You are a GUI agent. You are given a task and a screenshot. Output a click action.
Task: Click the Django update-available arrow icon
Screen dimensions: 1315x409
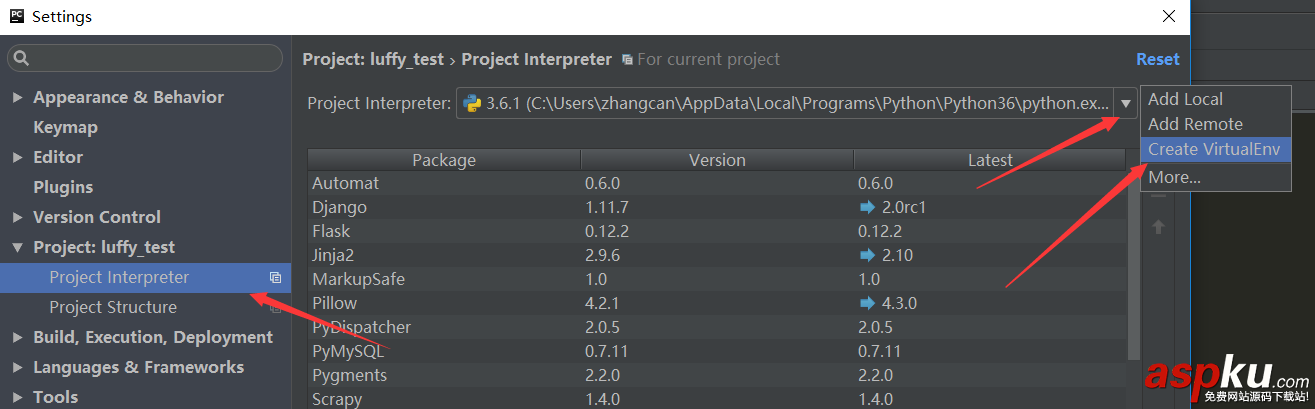coord(867,207)
